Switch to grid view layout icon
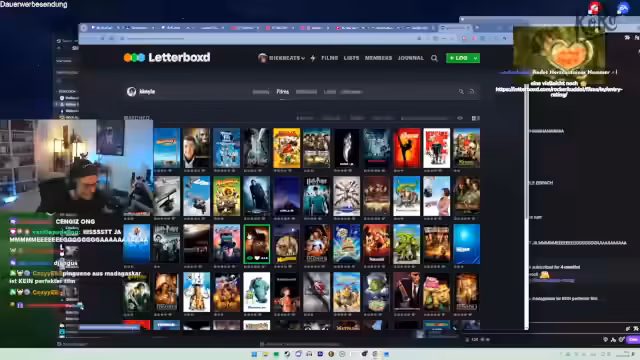Screen dimensions: 640x360 pyautogui.click(x=474, y=118)
